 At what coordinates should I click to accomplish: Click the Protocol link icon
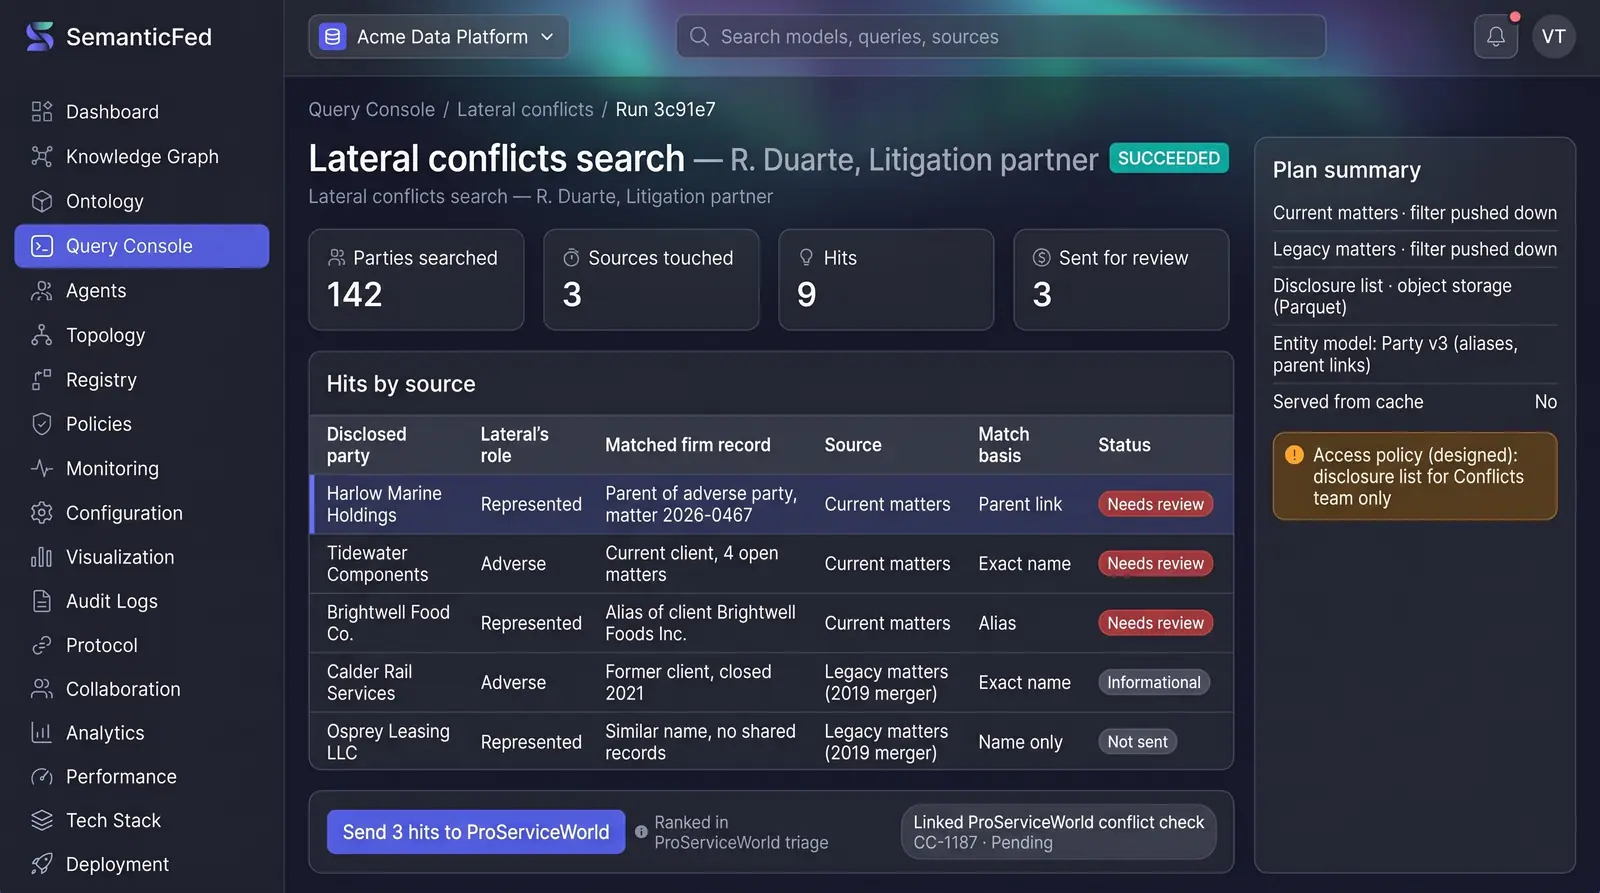(42, 645)
